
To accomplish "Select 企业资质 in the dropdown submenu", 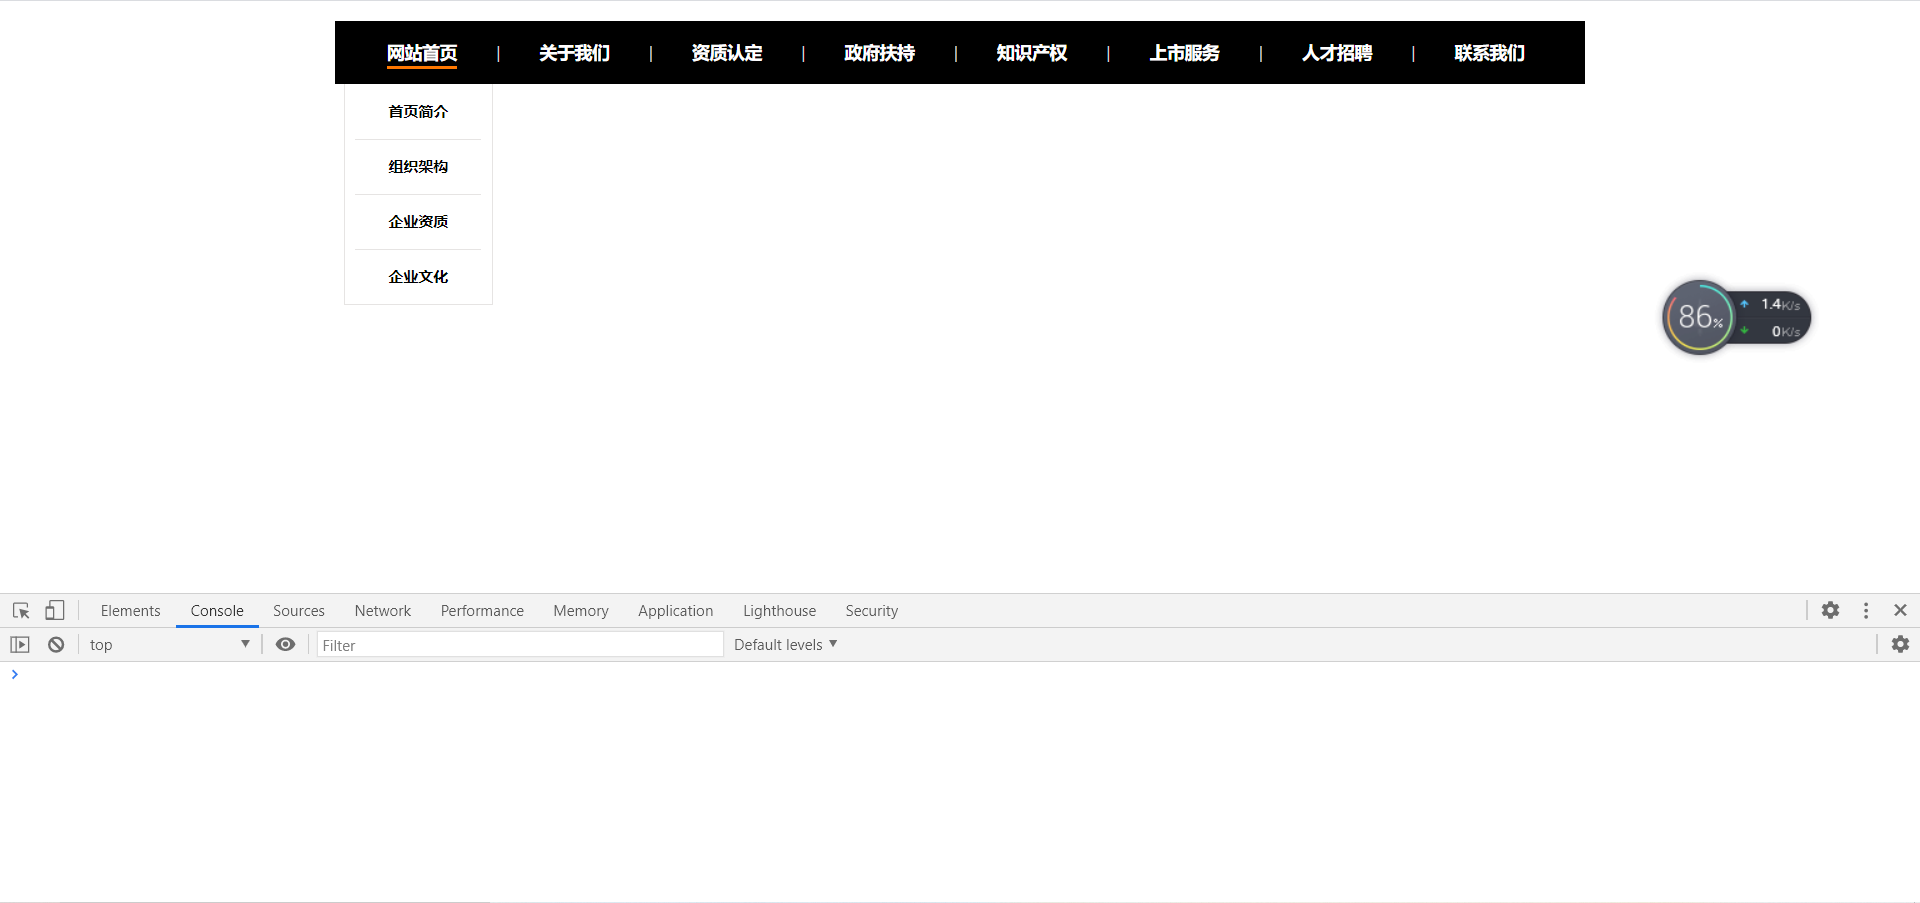I will pyautogui.click(x=418, y=222).
